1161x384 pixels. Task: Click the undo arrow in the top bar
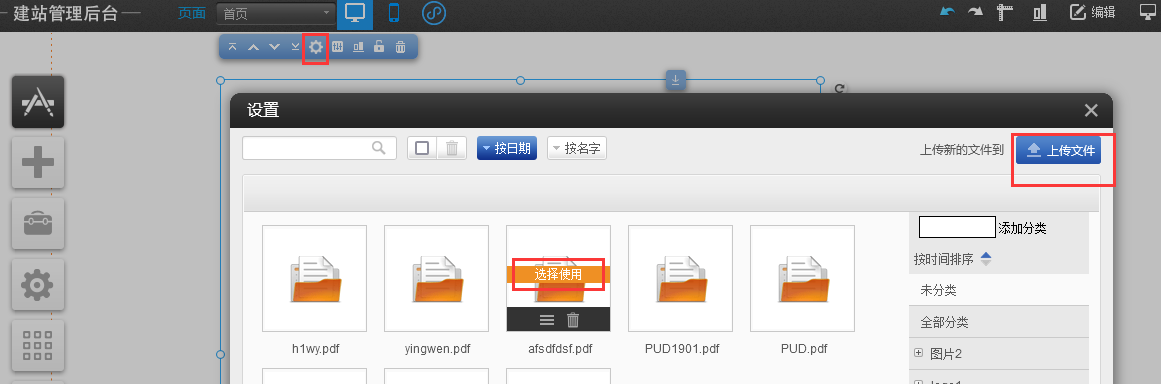(947, 12)
